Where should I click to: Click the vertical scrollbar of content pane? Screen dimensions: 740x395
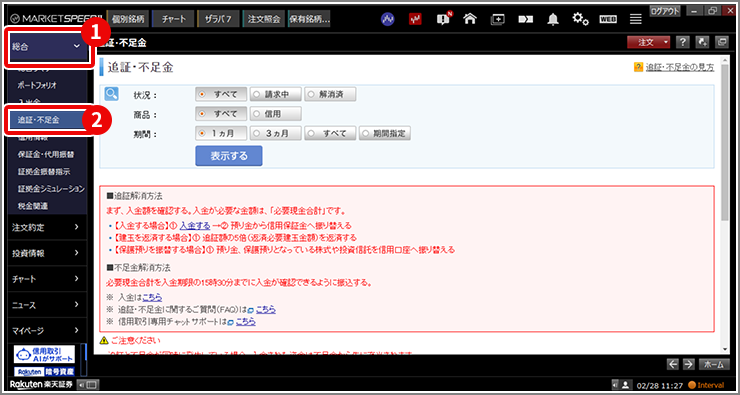point(725,203)
